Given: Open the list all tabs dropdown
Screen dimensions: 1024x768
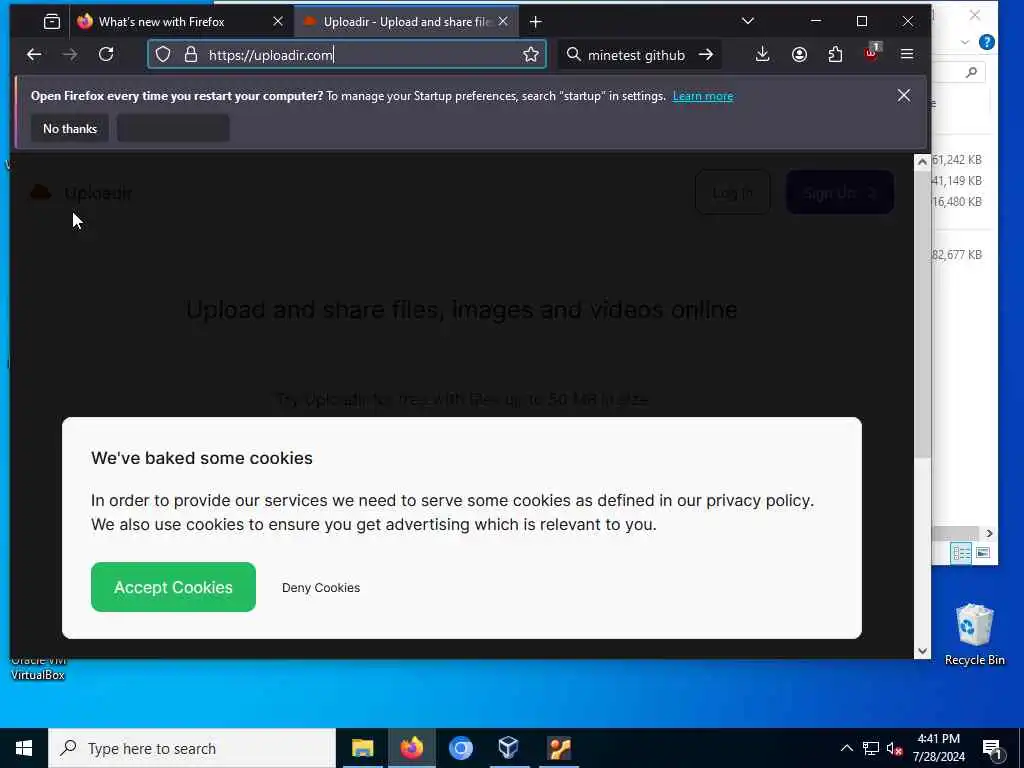Looking at the screenshot, I should click(x=748, y=21).
